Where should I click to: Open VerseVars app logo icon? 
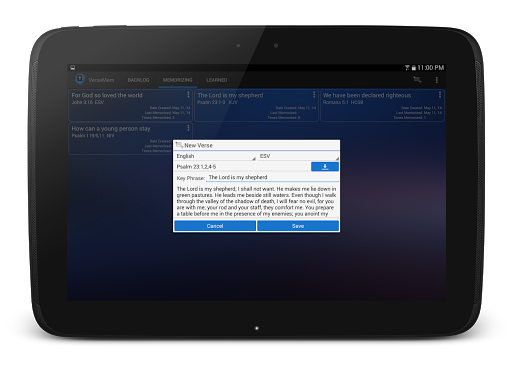pyautogui.click(x=80, y=79)
